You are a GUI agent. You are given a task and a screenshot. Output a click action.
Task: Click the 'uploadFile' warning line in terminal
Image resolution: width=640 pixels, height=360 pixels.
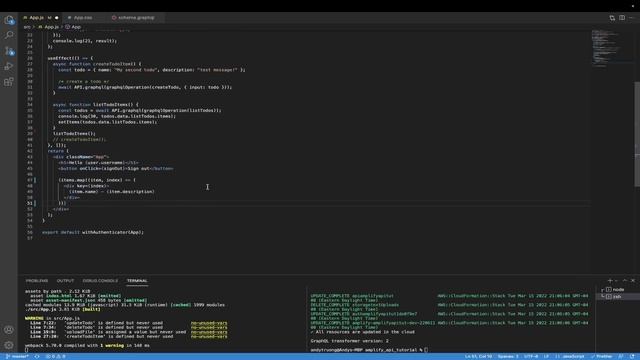tap(128, 332)
